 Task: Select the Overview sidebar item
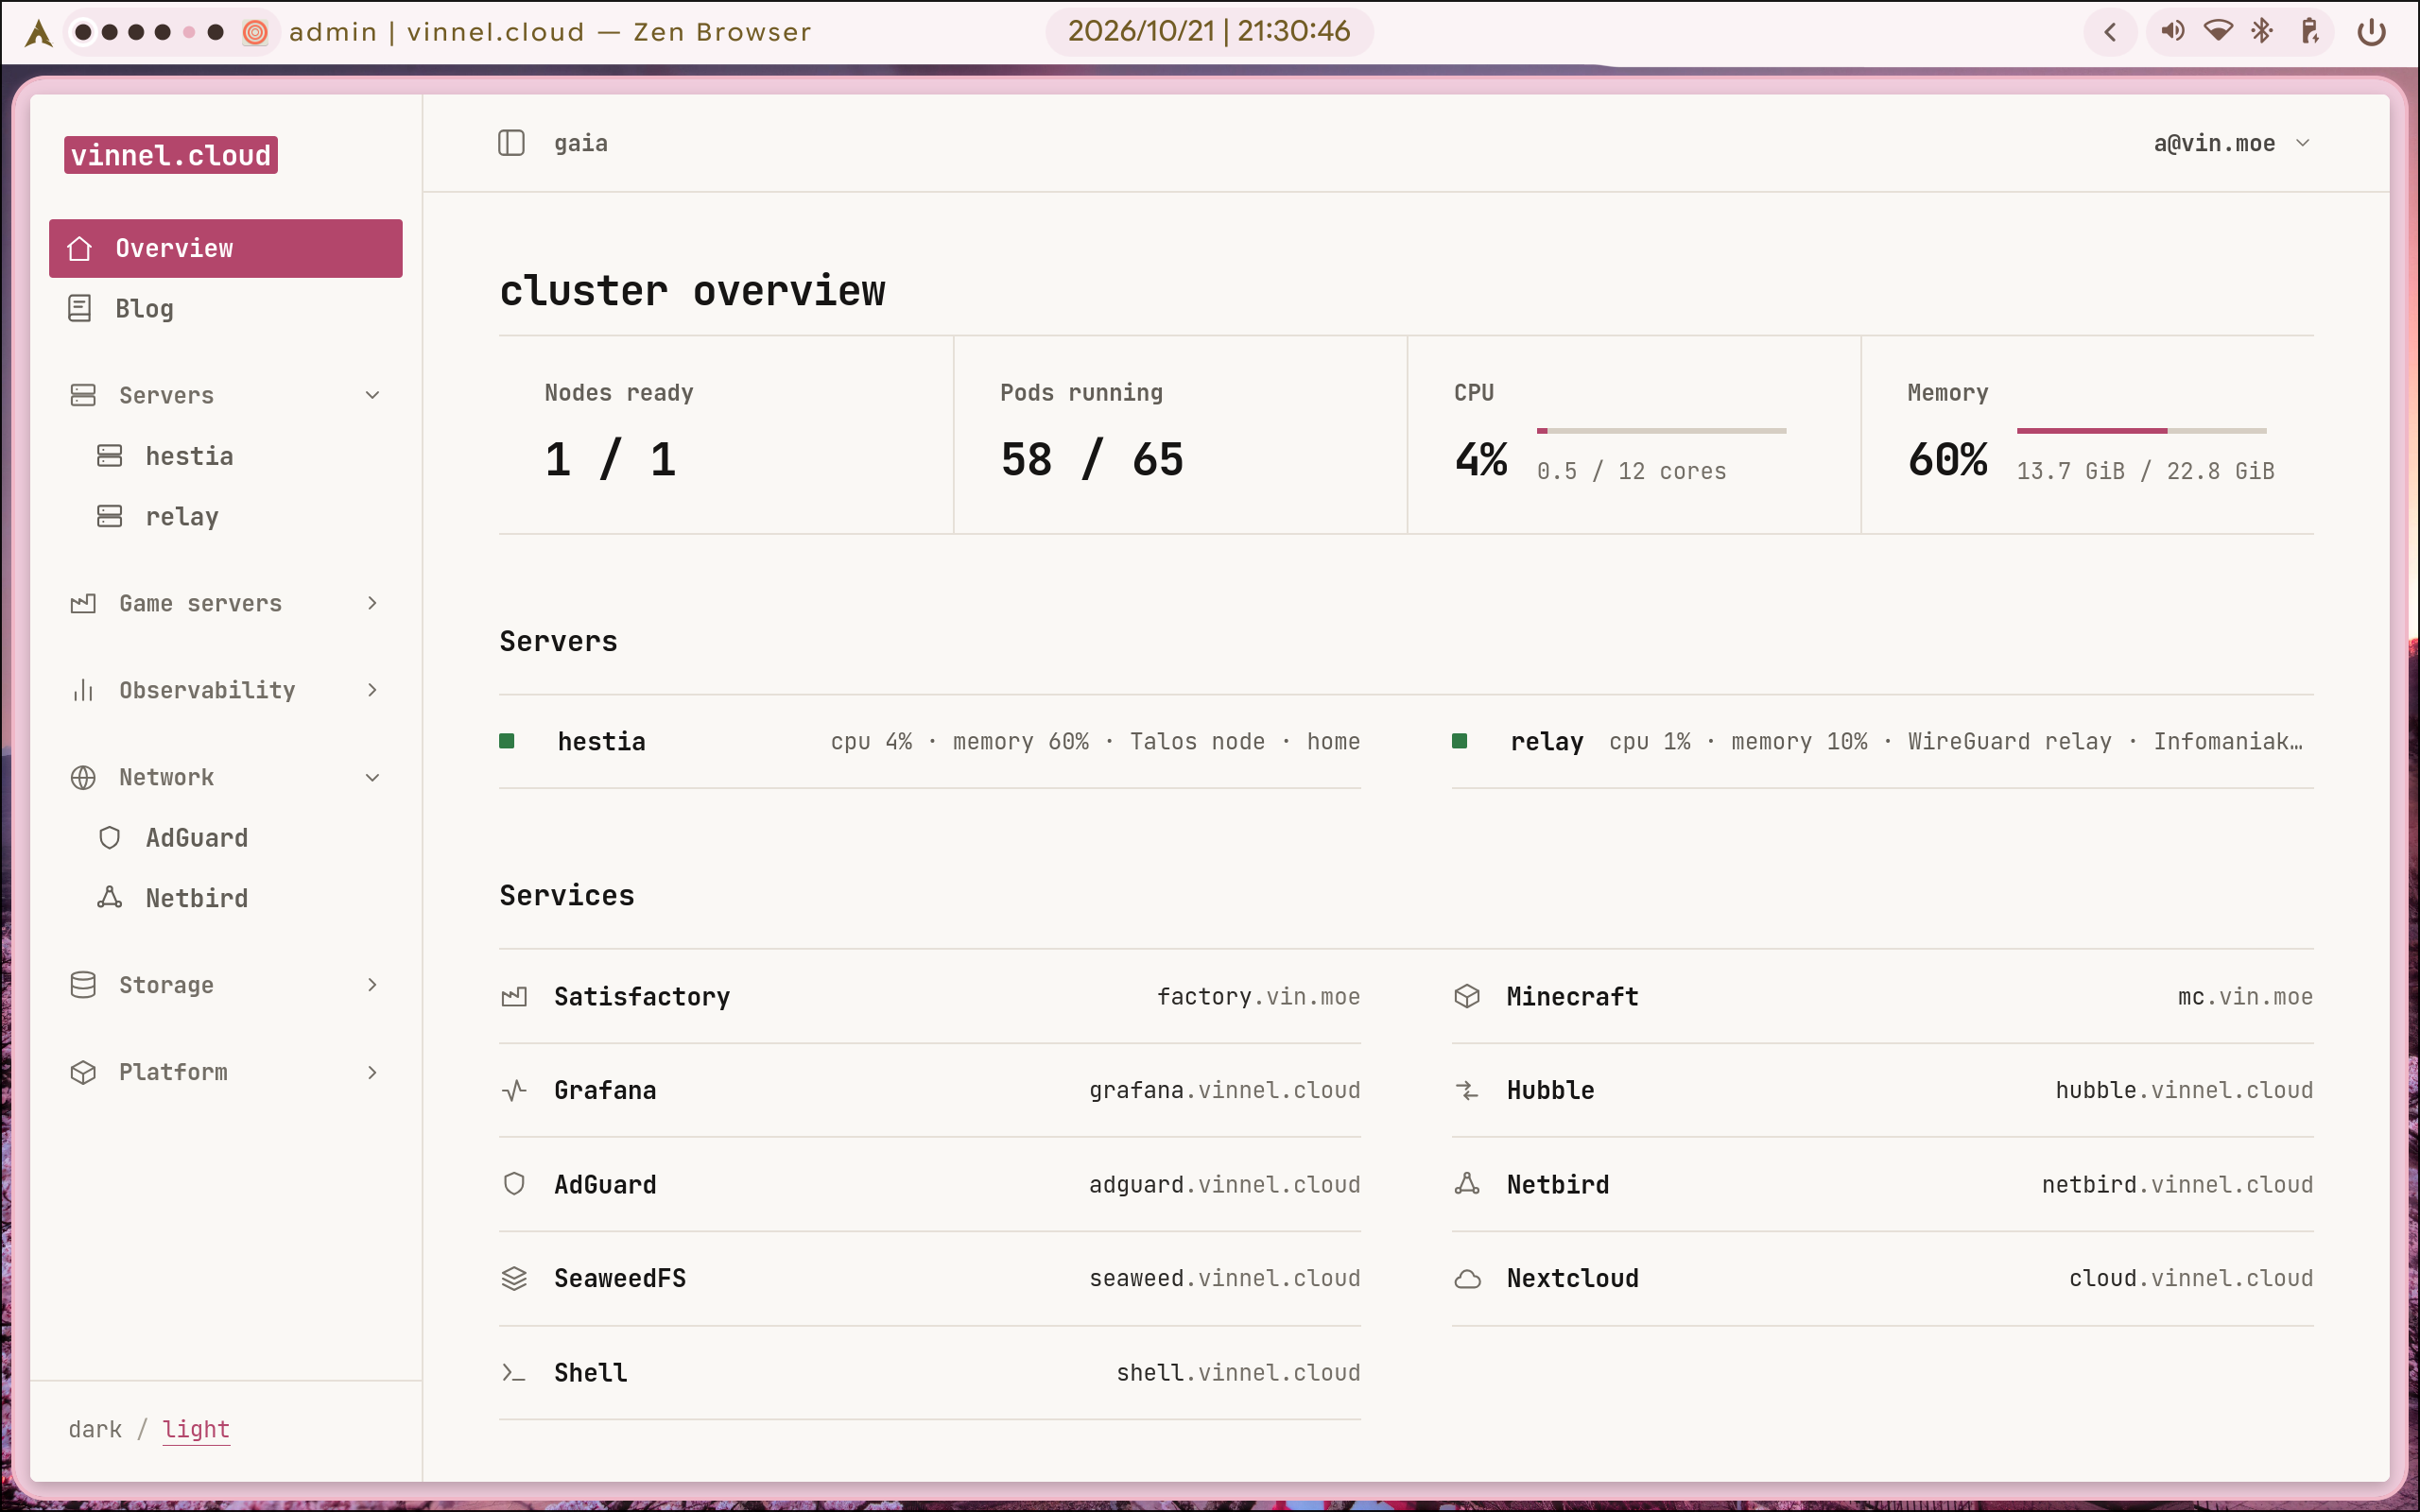point(226,248)
